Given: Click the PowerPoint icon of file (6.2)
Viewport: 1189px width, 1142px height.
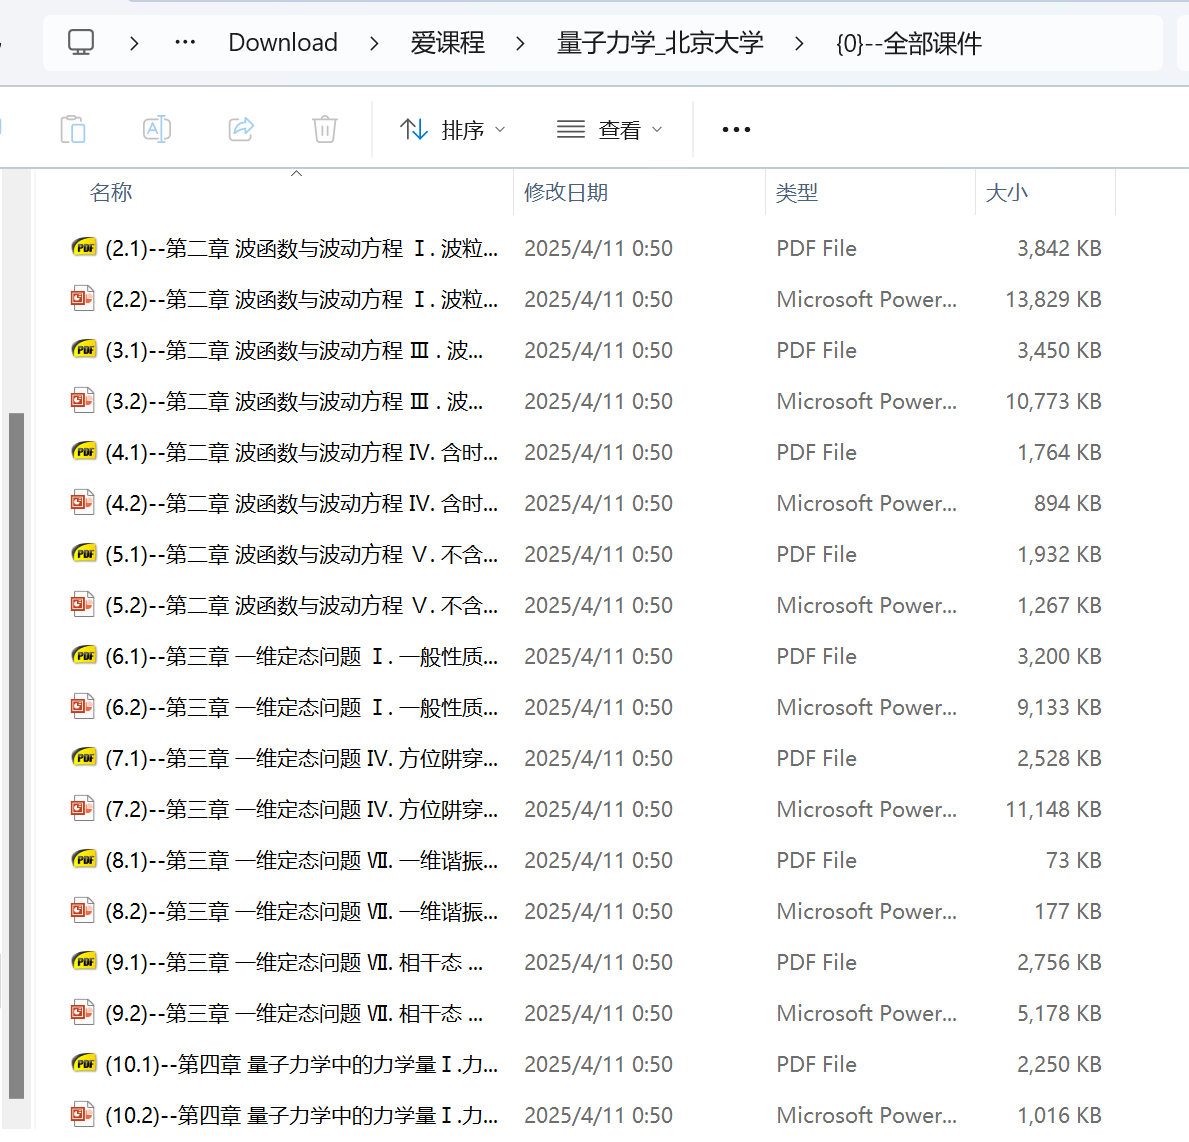Looking at the screenshot, I should 83,706.
